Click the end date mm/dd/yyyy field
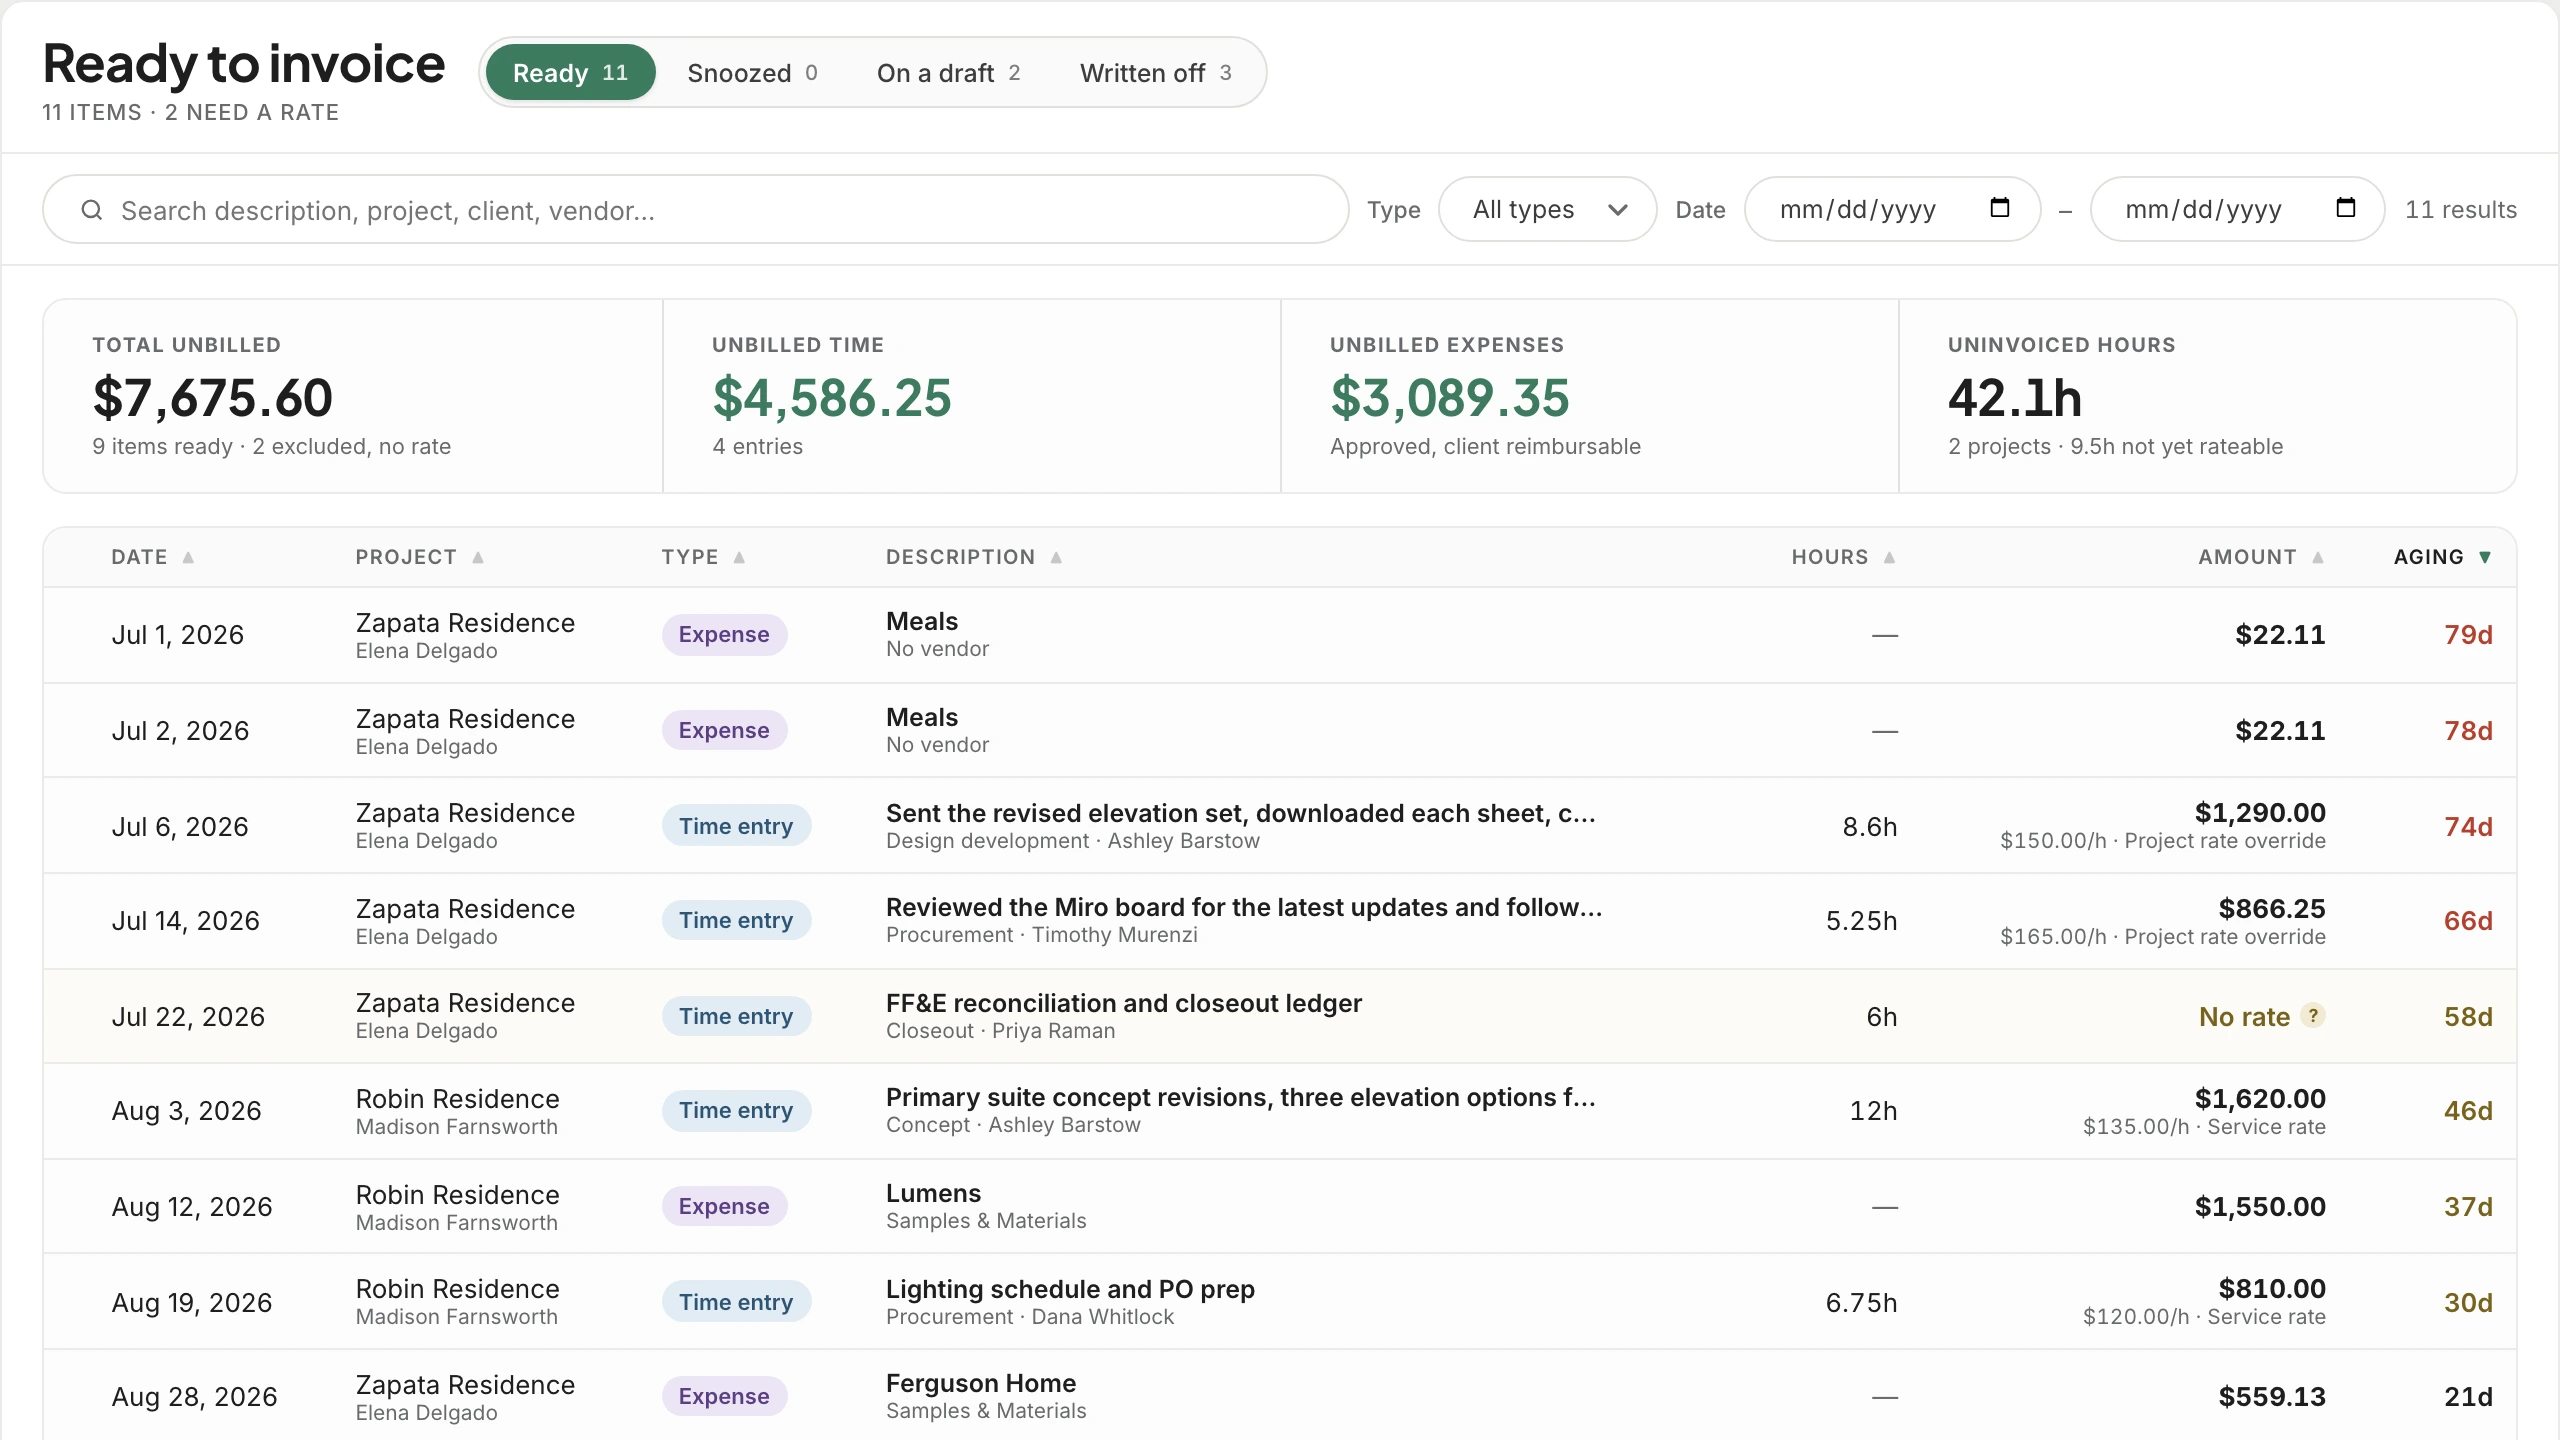The image size is (2560, 1440). pyautogui.click(x=2238, y=209)
